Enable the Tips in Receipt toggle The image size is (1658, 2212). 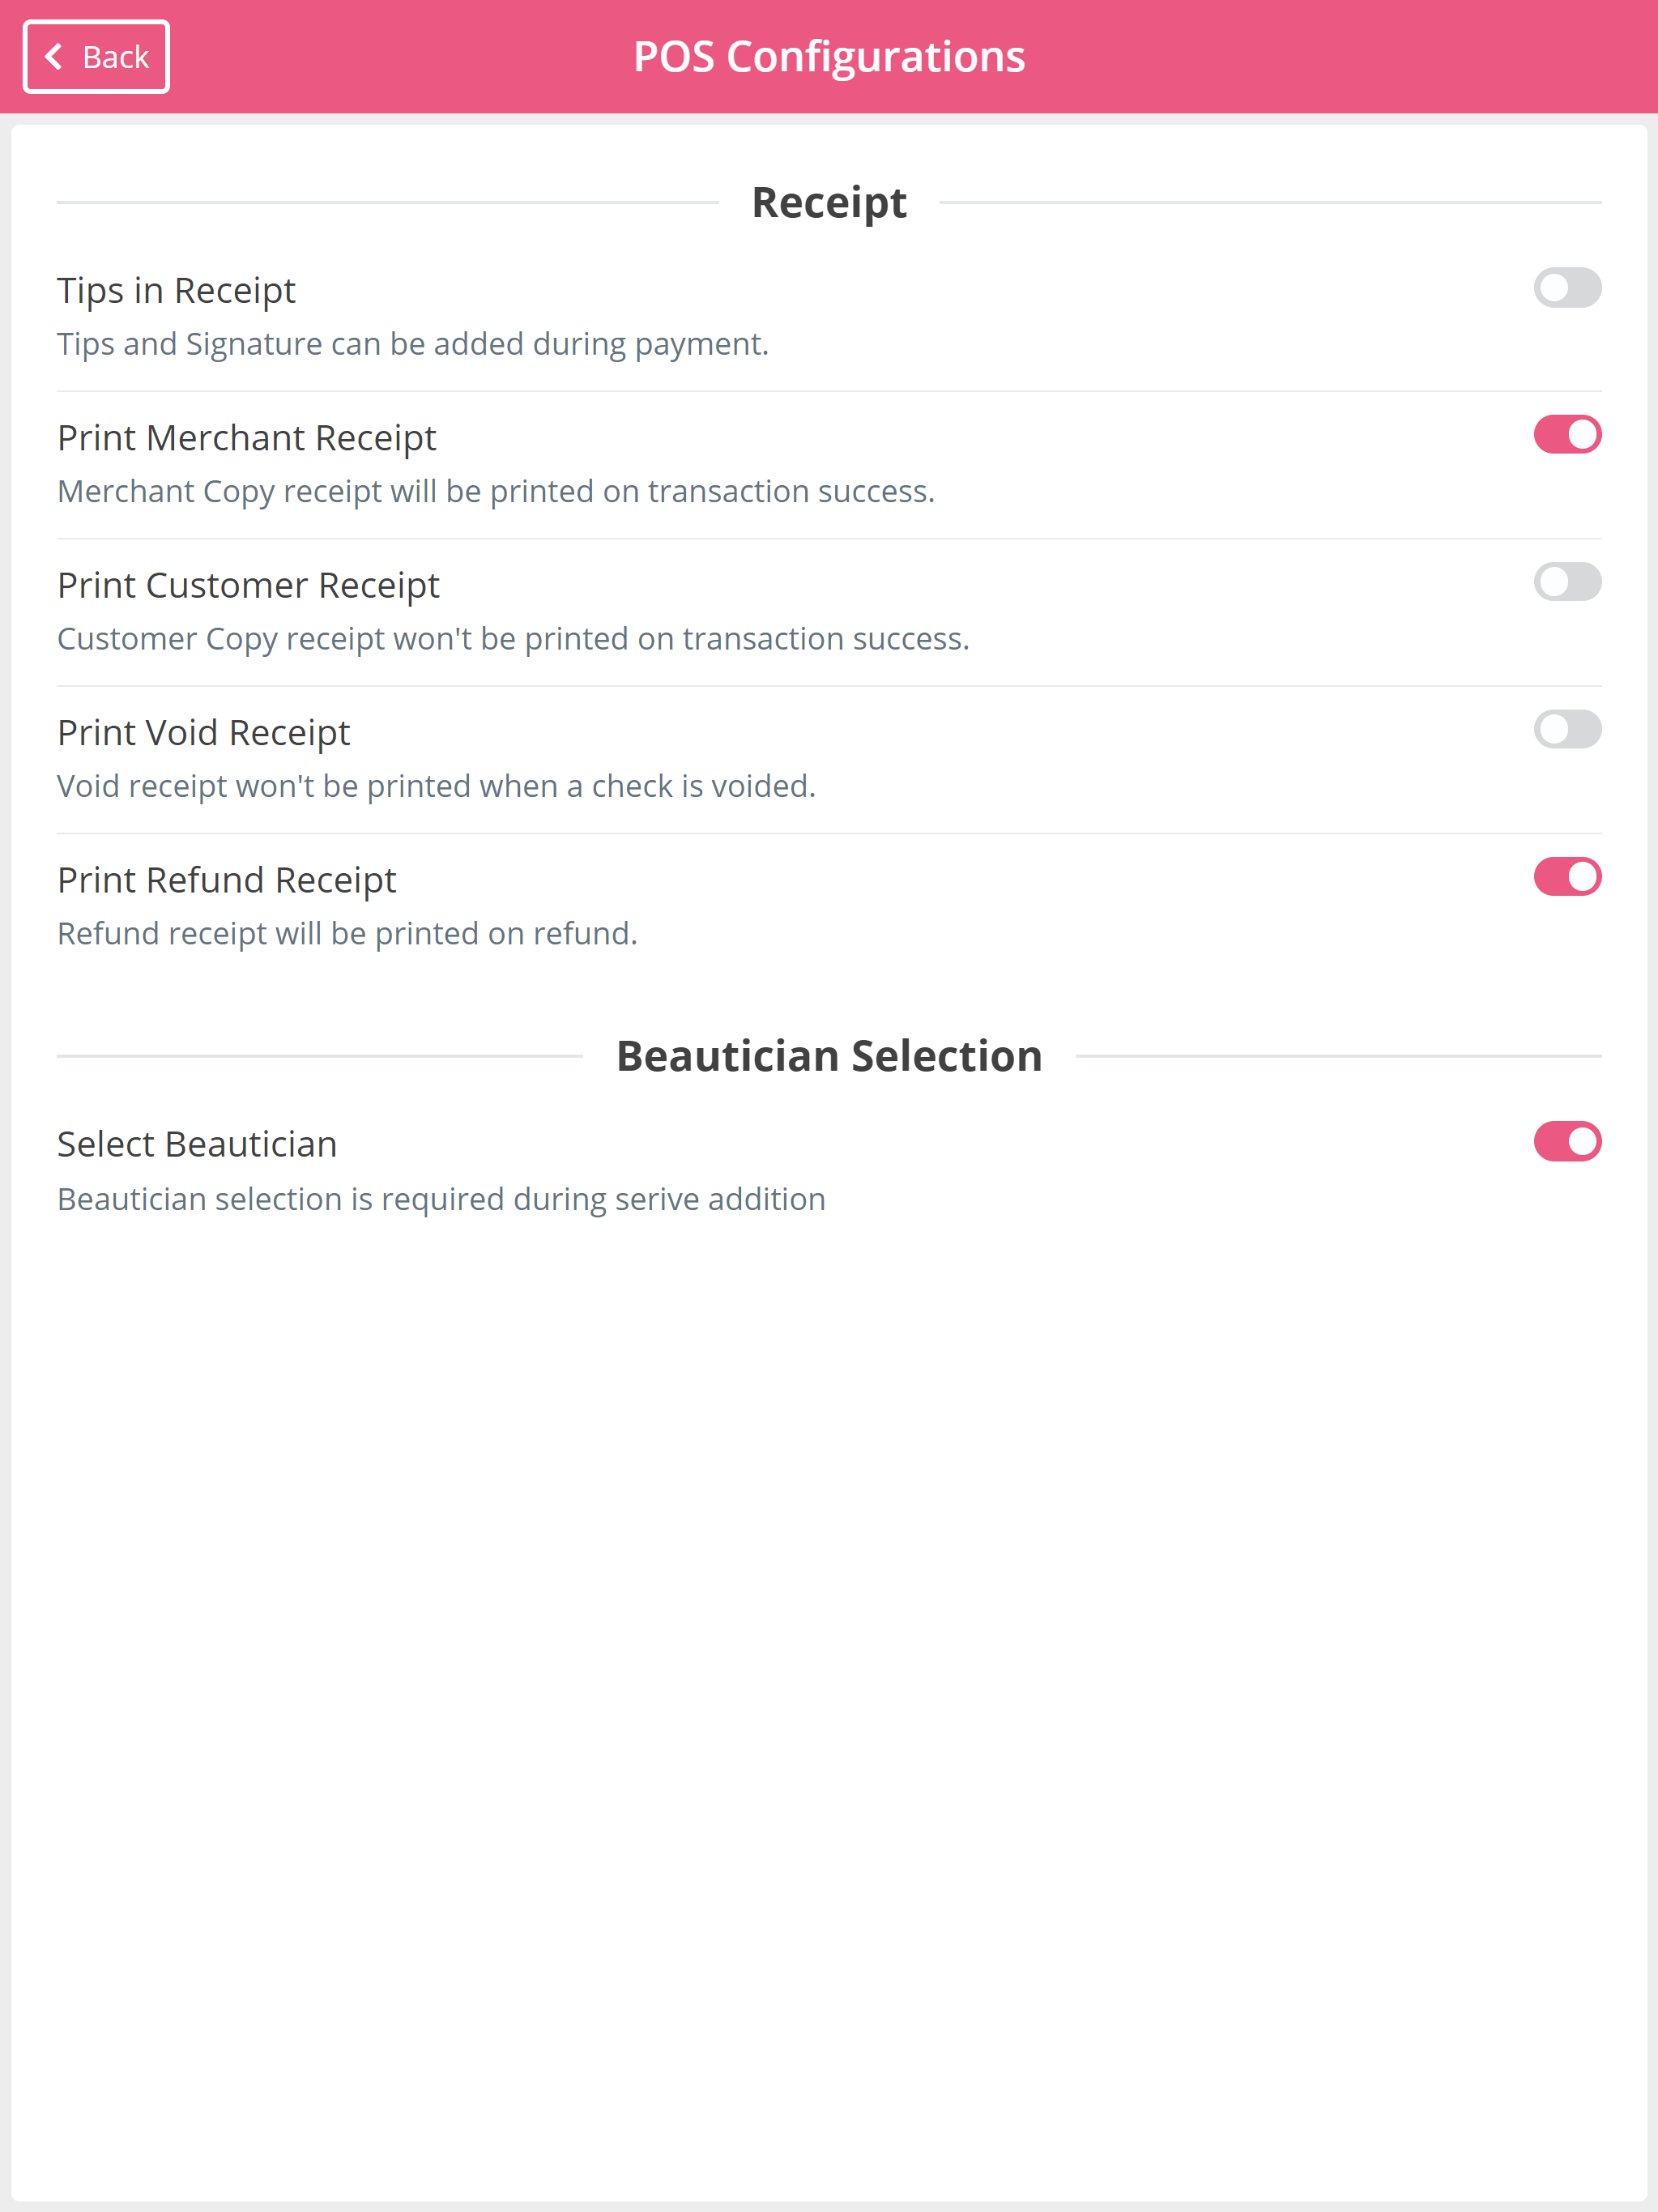1567,288
